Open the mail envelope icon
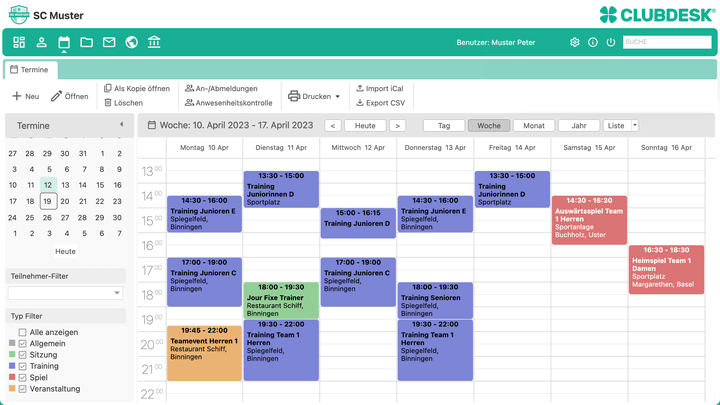The height and width of the screenshot is (405, 720). pyautogui.click(x=109, y=42)
